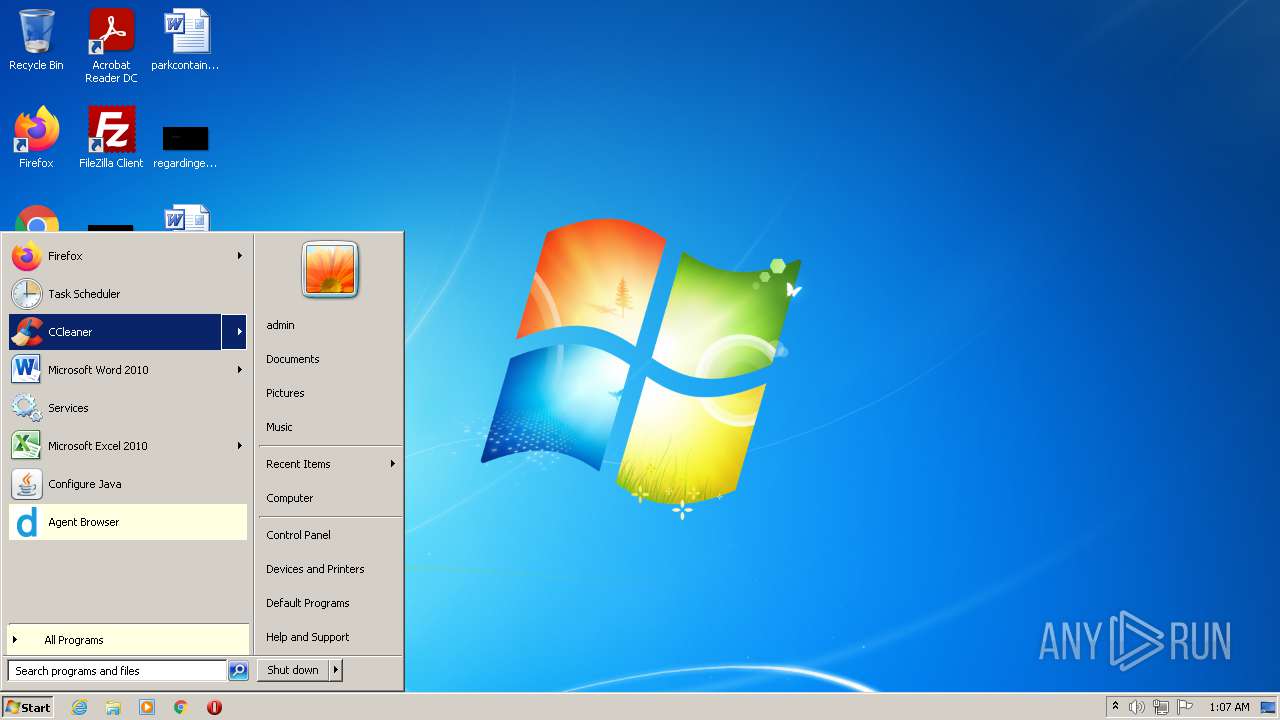Click Action Center flag icon
The width and height of the screenshot is (1280, 720).
point(1185,707)
